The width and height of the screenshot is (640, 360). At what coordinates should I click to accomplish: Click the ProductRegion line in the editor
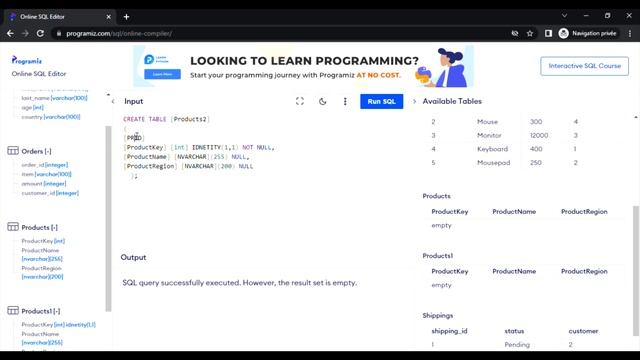[189, 166]
